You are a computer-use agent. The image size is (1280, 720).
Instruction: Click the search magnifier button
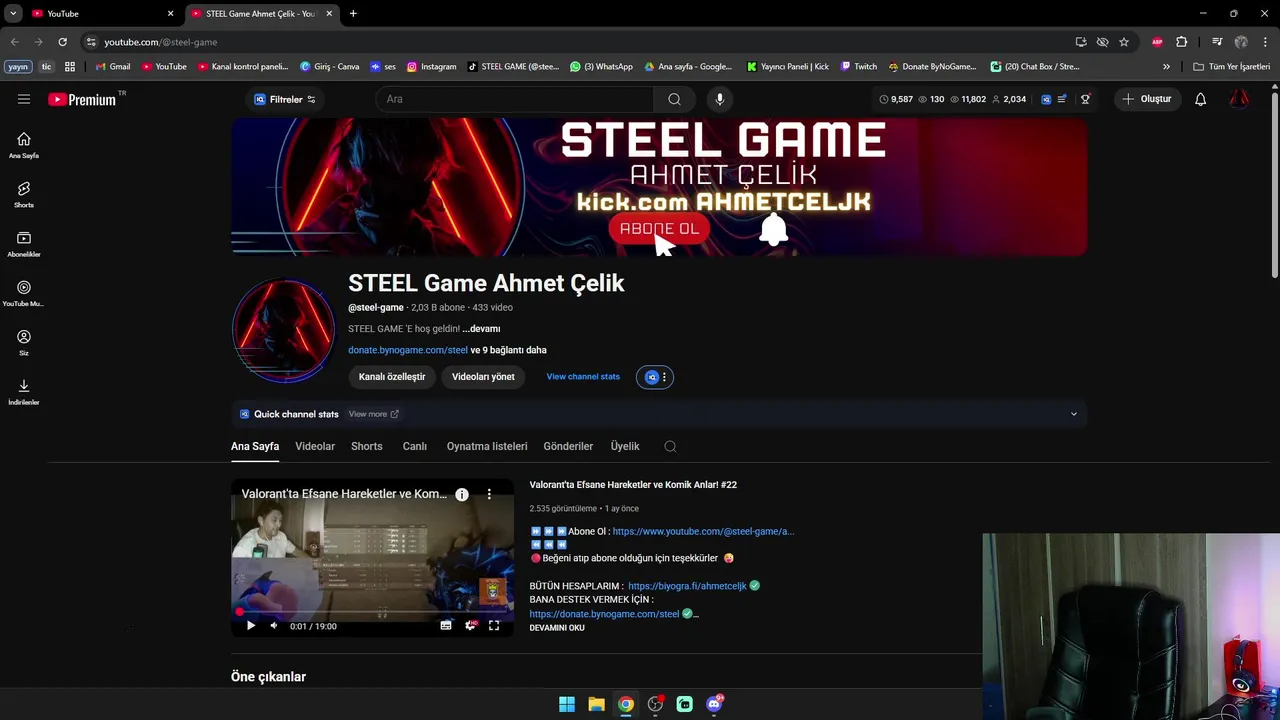(674, 99)
